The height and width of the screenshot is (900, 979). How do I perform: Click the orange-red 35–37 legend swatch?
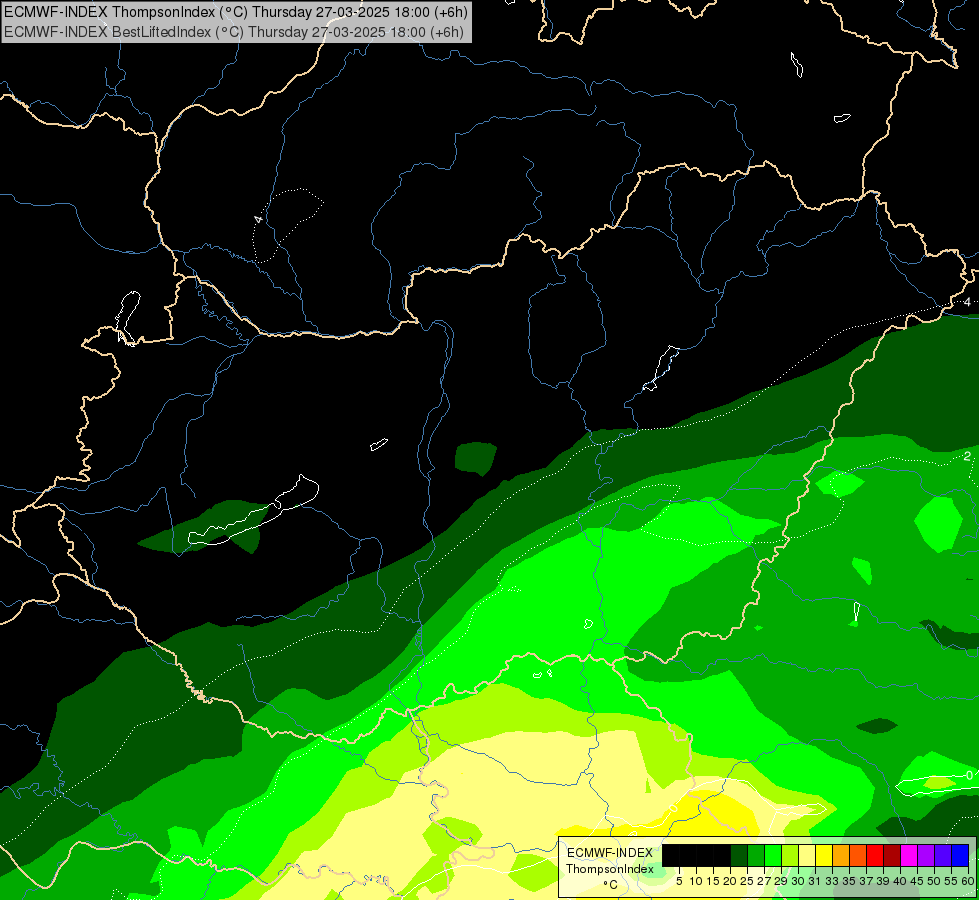click(858, 855)
